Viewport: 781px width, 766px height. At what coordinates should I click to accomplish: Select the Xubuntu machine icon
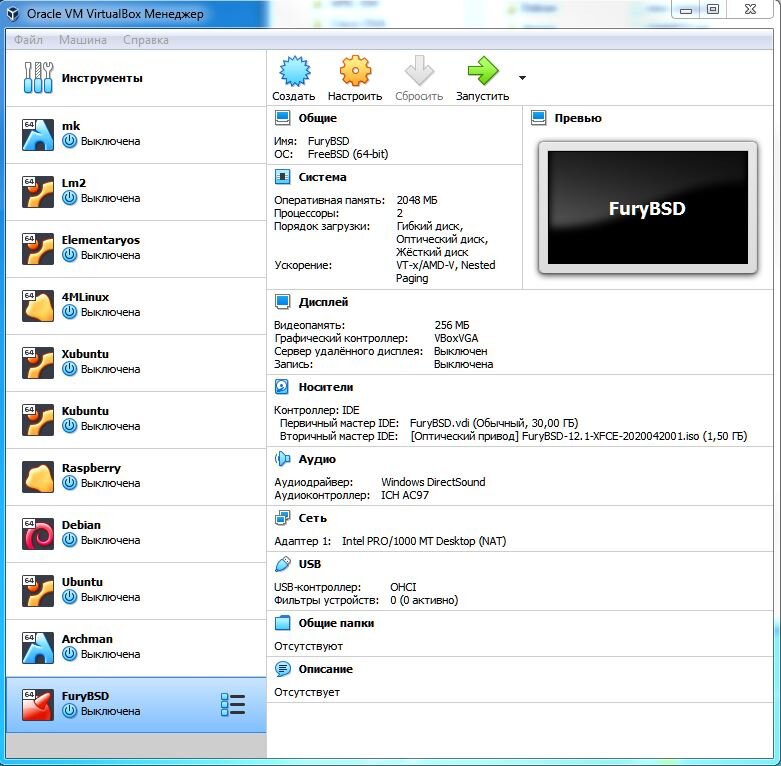point(38,363)
